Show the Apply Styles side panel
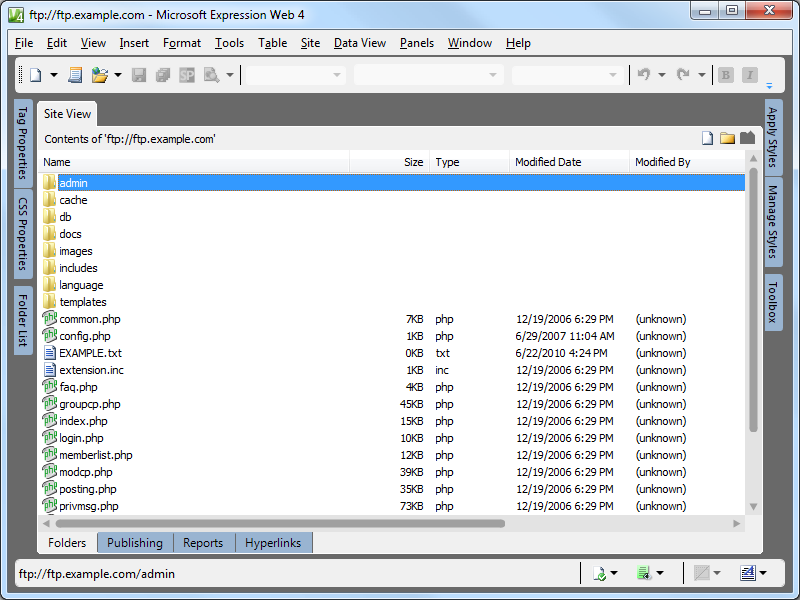The height and width of the screenshot is (600, 800). tap(773, 137)
